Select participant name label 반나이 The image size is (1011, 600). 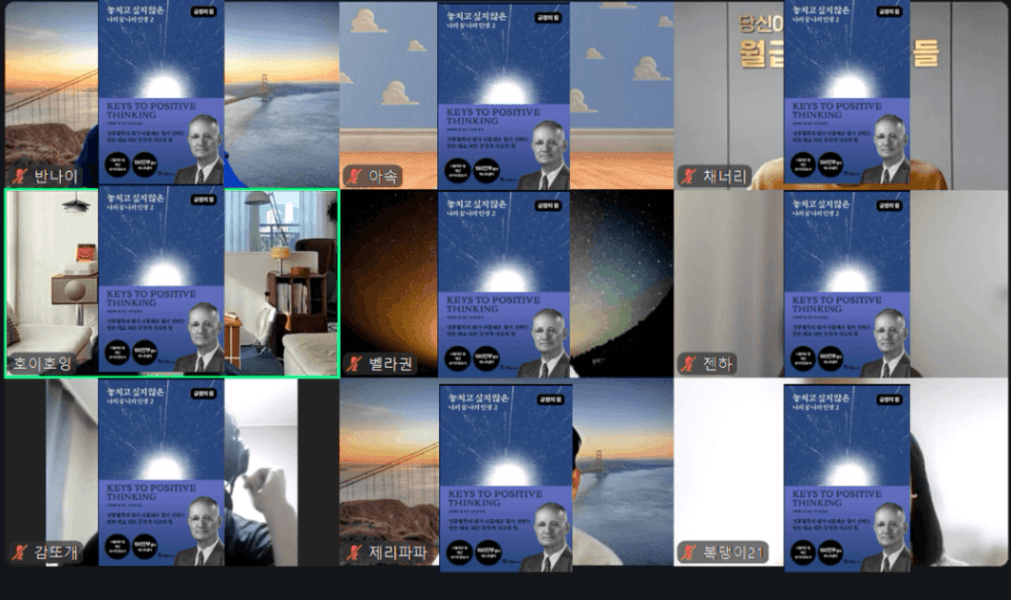(55, 176)
